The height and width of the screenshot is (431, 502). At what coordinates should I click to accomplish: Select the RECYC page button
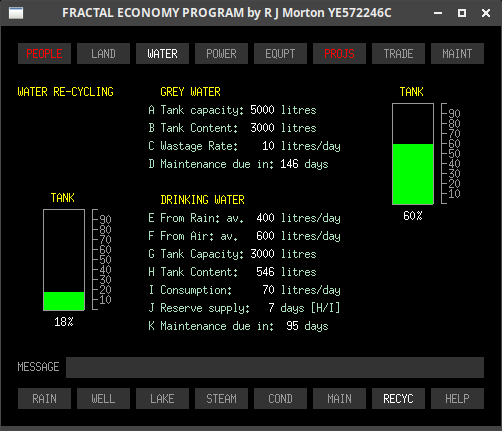point(398,398)
